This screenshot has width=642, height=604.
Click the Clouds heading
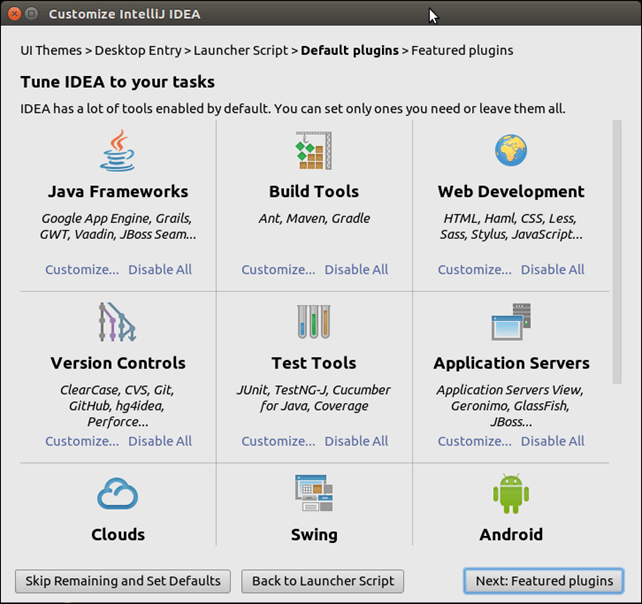118,535
